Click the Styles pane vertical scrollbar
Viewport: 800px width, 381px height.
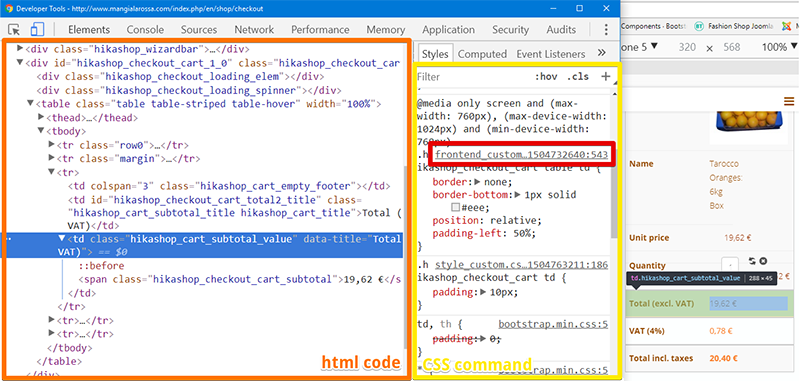(x=614, y=194)
